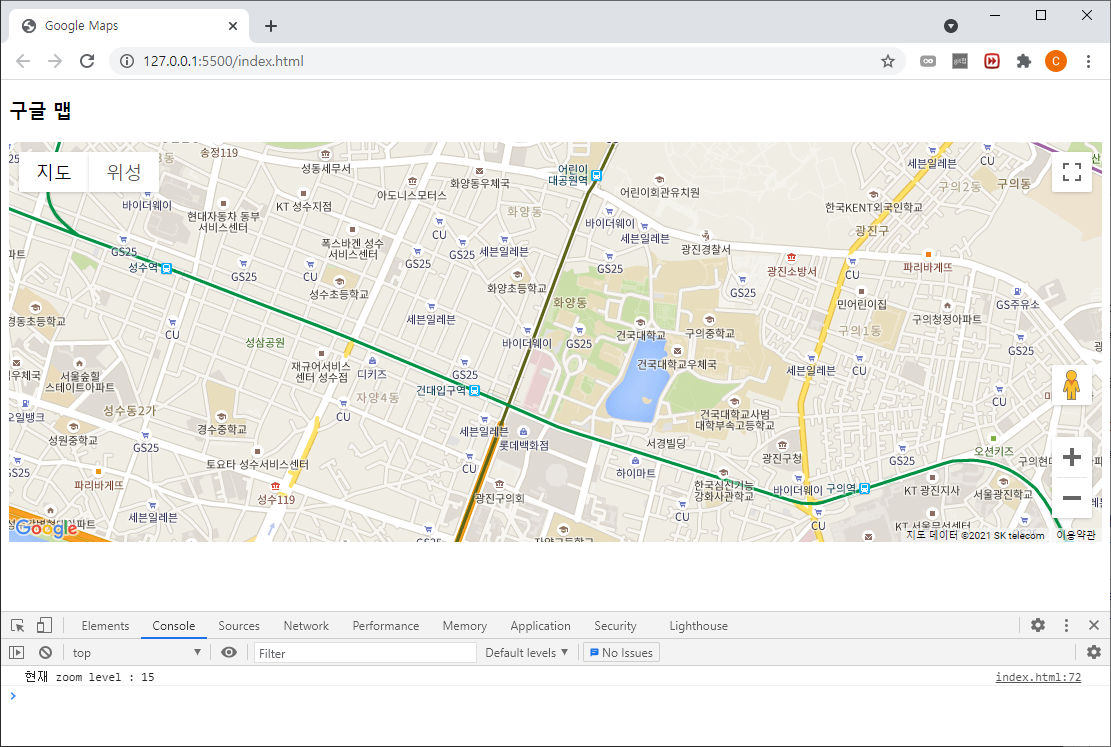This screenshot has height=747, width=1111.
Task: Click the orange profile avatar C
Action: pyautogui.click(x=1056, y=61)
